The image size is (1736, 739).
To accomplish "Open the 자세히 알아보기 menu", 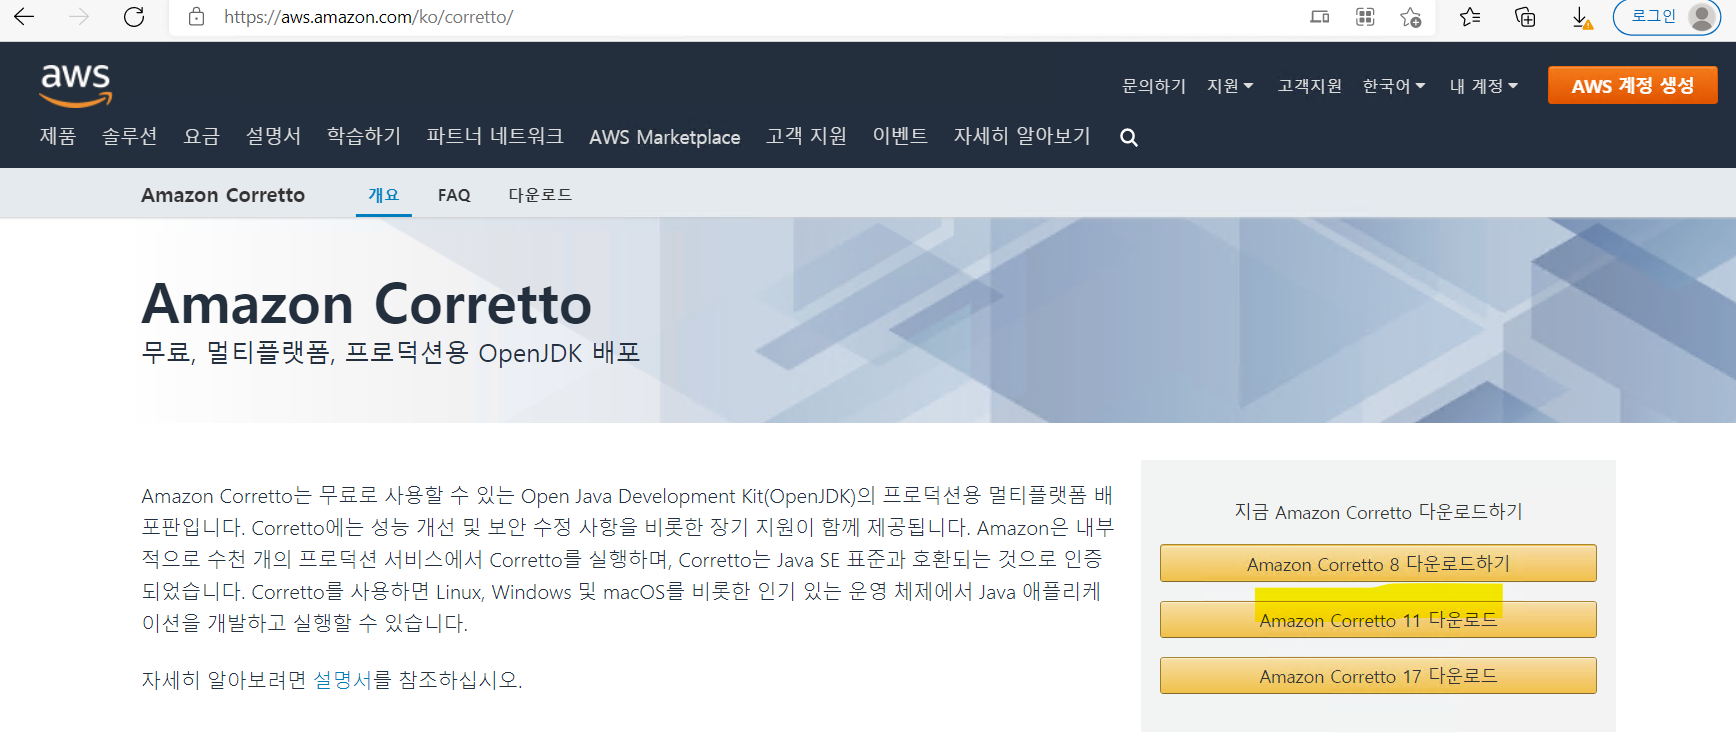I will 1022,136.
